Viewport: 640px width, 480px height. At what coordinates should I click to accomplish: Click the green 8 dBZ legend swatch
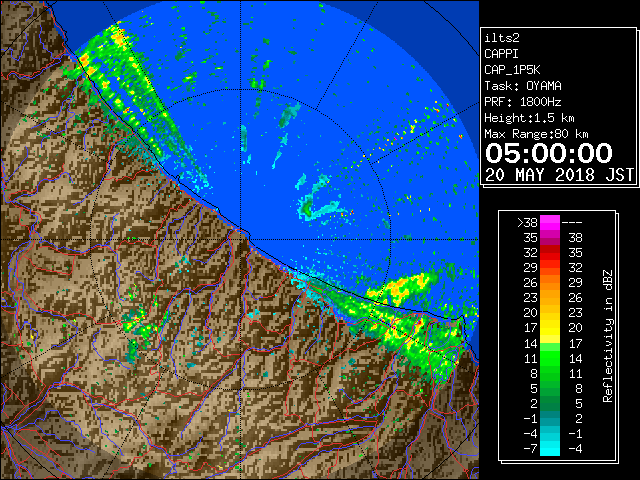point(550,373)
